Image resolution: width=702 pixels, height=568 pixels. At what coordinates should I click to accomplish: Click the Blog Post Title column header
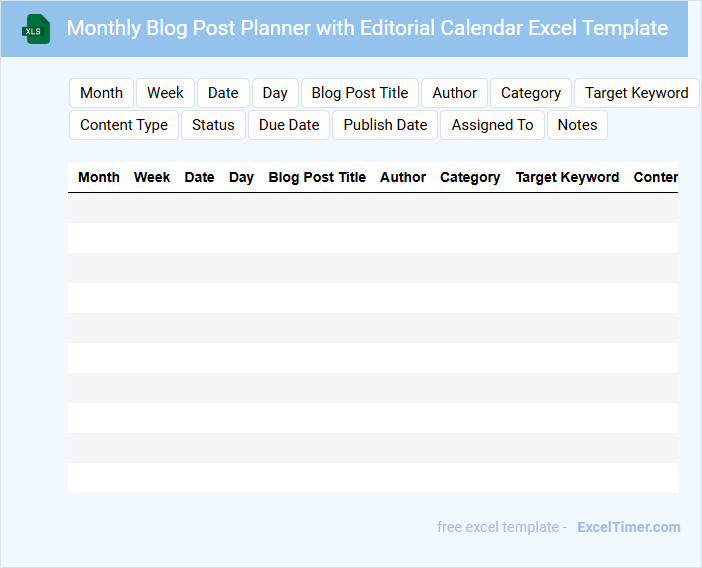pos(317,177)
